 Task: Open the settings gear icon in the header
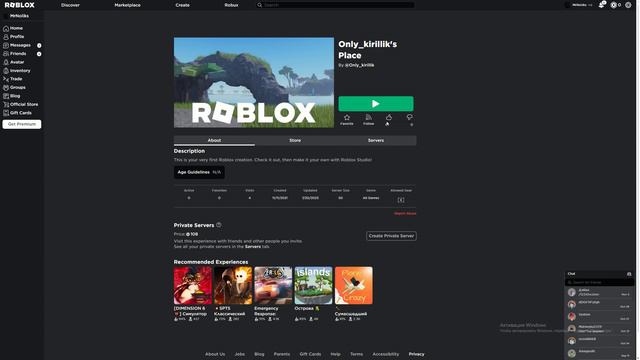pyautogui.click(x=628, y=5)
